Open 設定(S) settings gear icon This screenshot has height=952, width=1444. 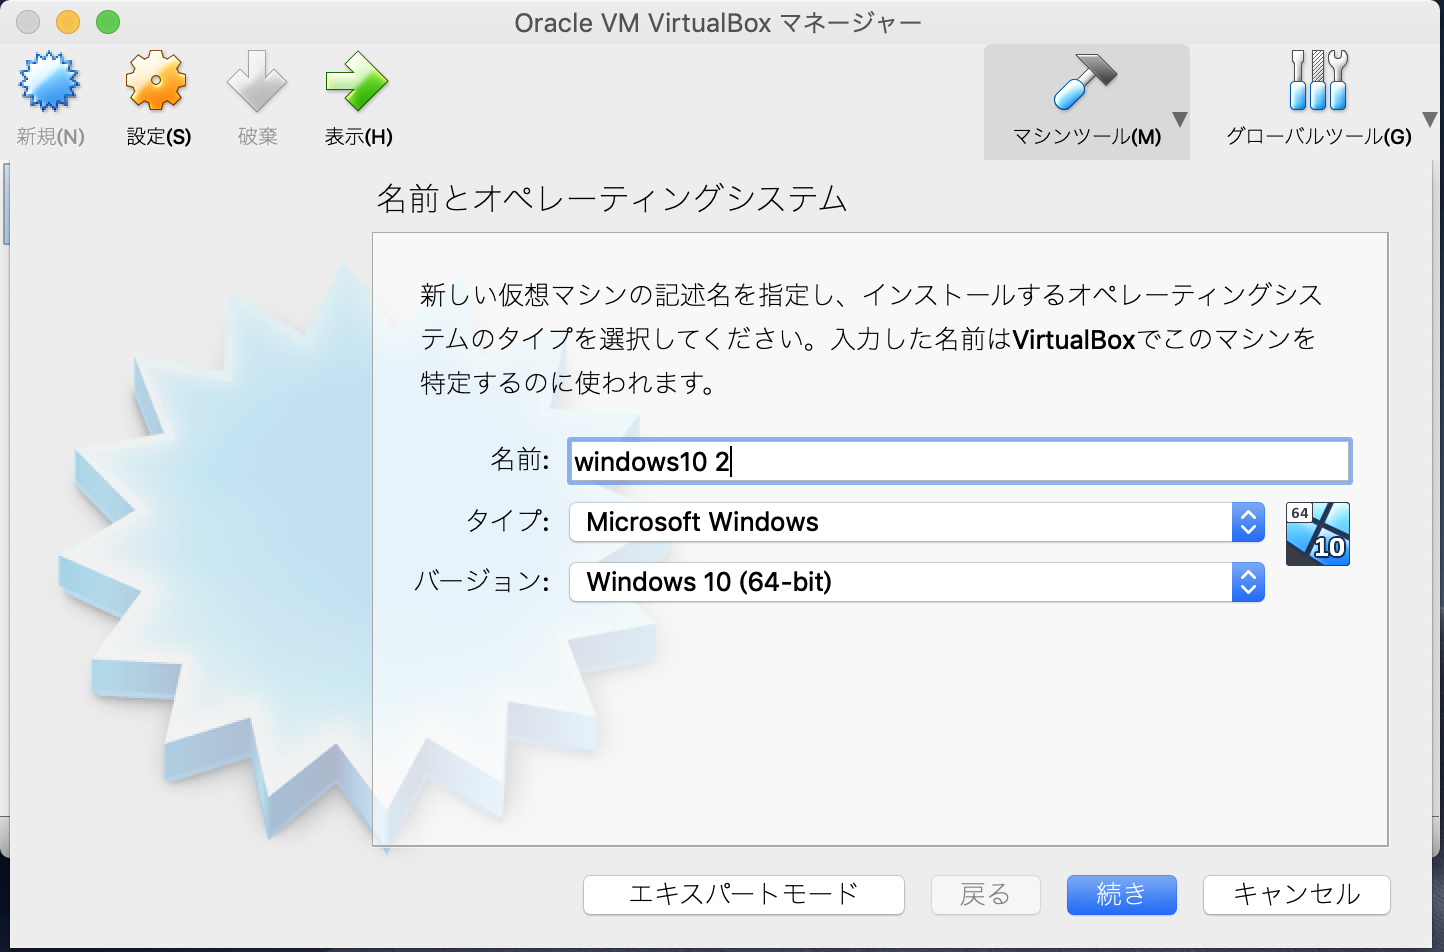coord(157,81)
